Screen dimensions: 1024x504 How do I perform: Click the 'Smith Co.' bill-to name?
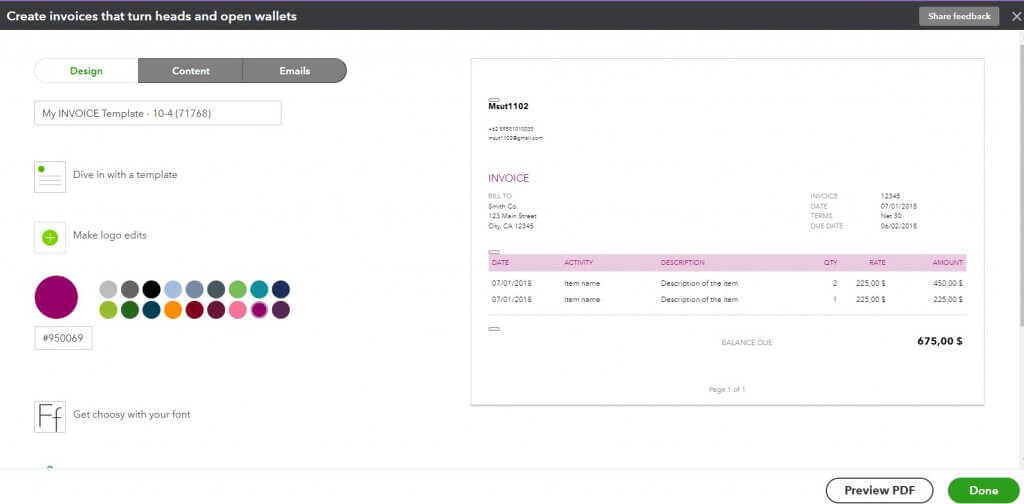pos(503,206)
